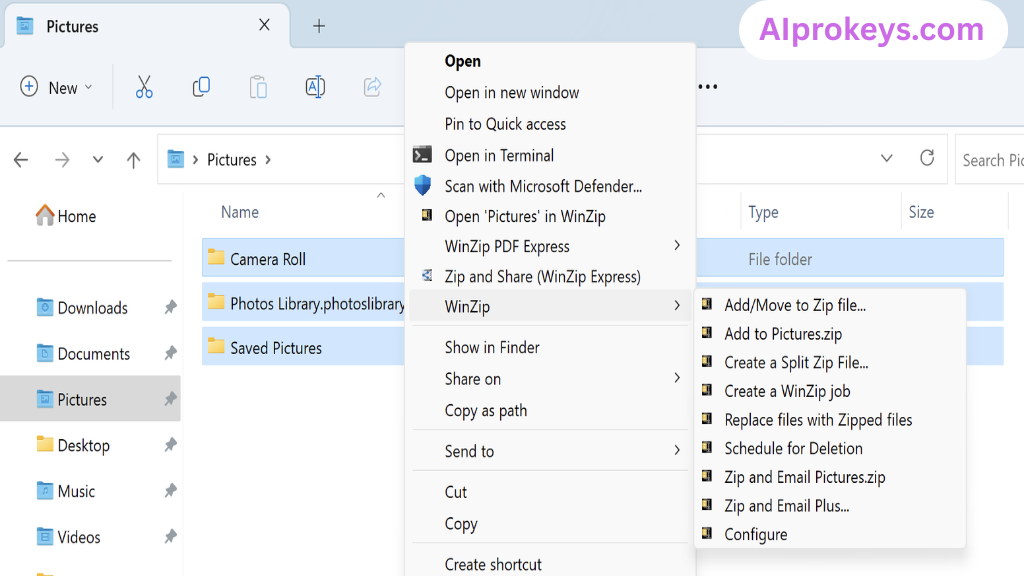The width and height of the screenshot is (1024, 576).
Task: Choose Pin to Quick access
Action: tap(505, 124)
